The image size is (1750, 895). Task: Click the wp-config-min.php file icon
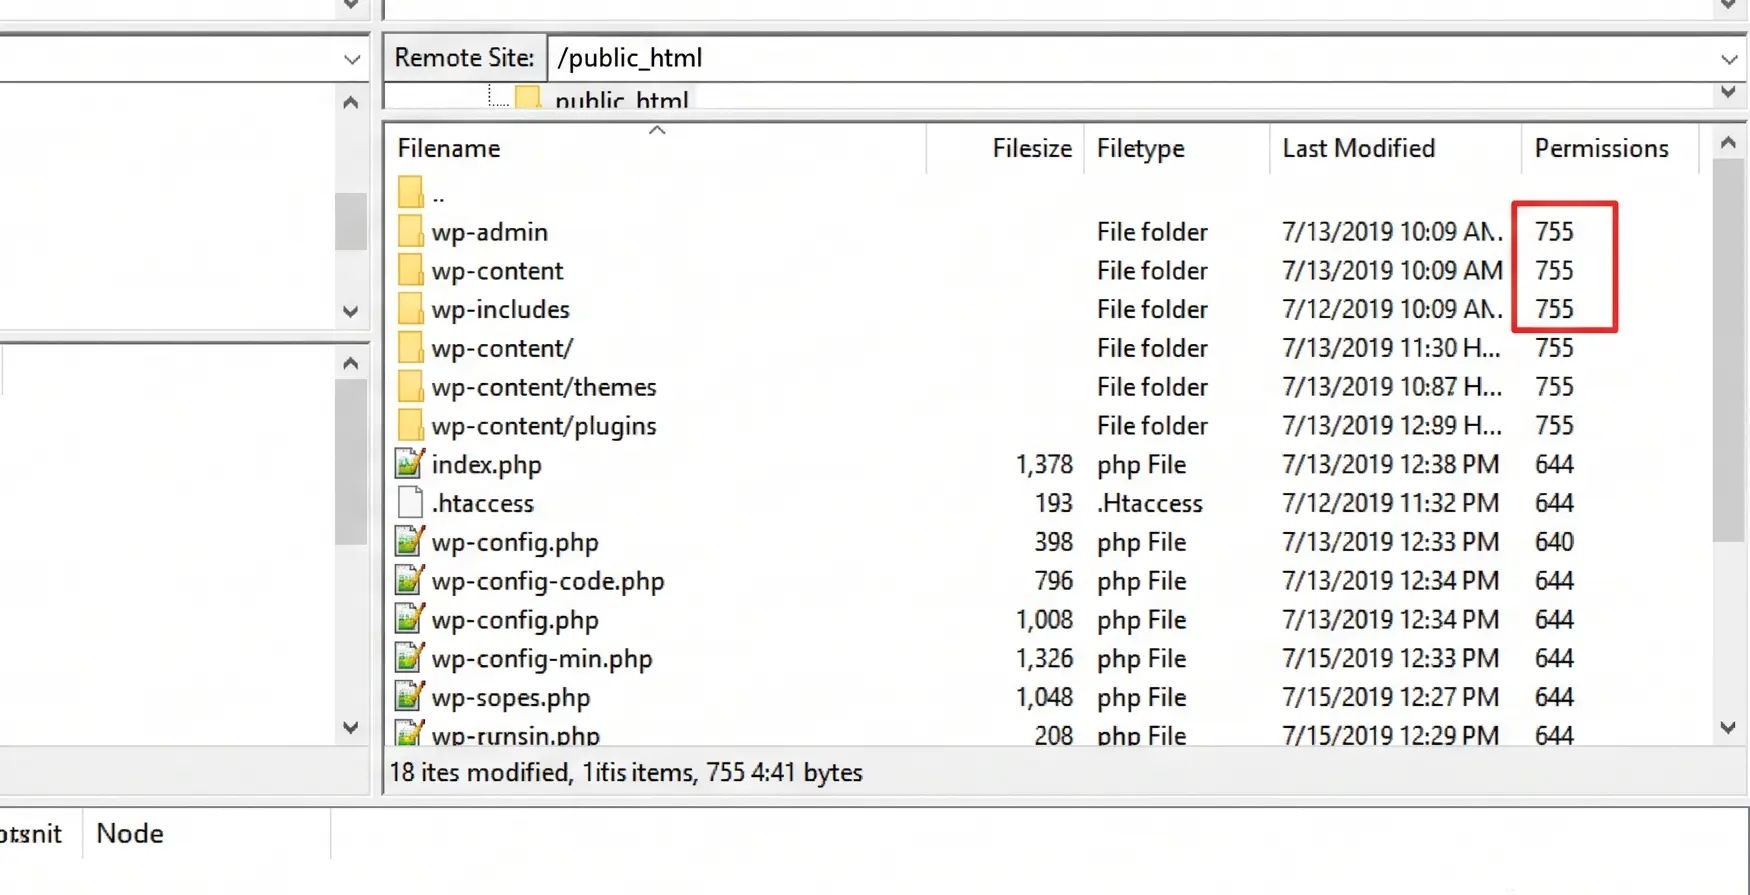pos(410,658)
